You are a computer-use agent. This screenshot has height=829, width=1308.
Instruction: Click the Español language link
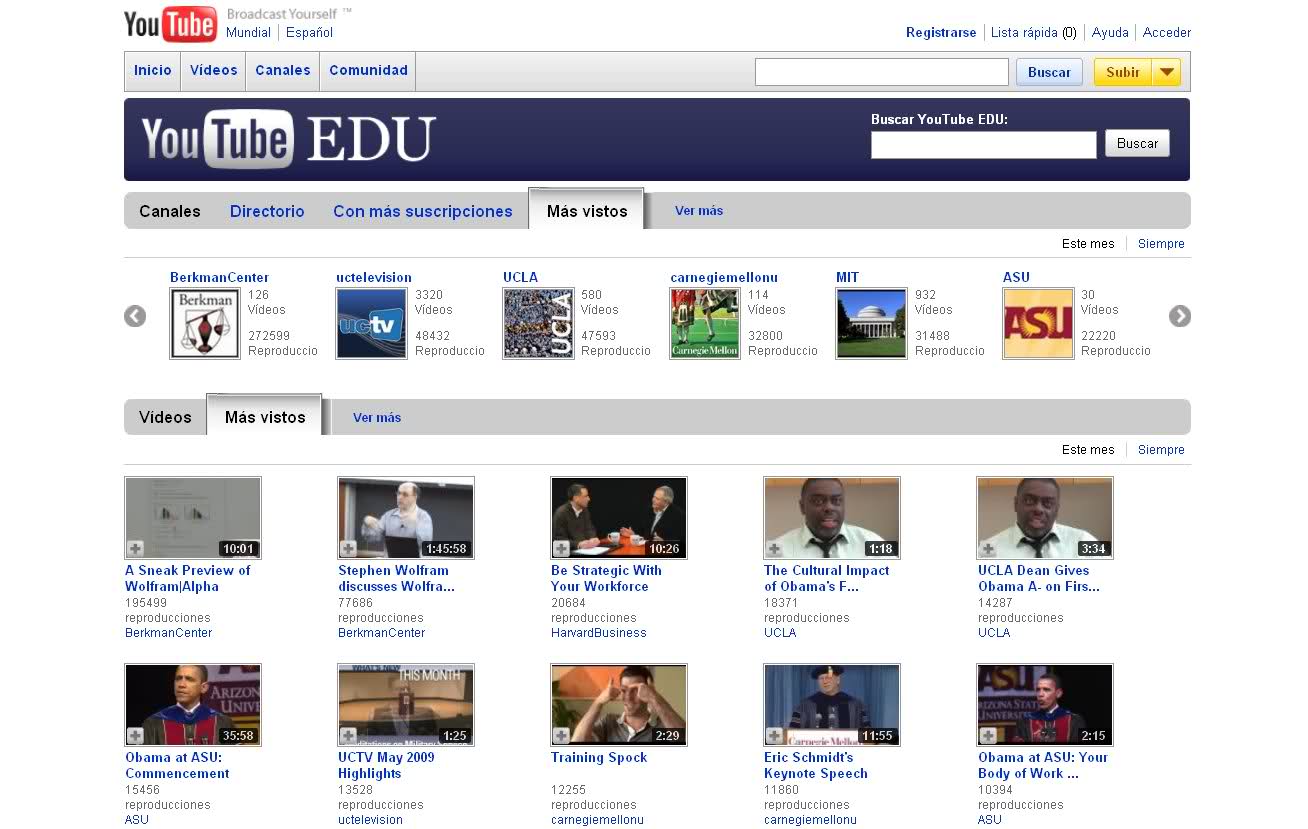coord(310,33)
